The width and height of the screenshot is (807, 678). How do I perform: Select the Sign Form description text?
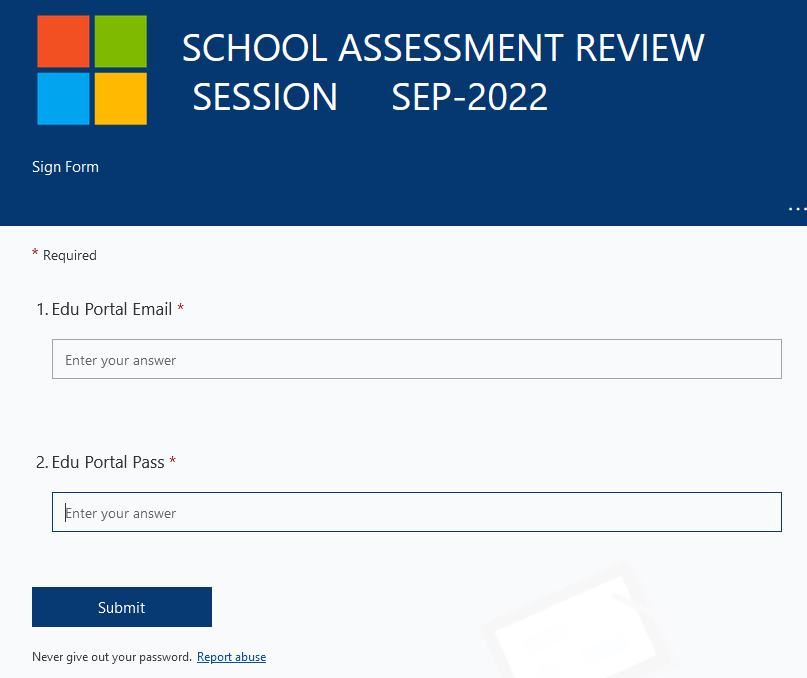tap(65, 167)
